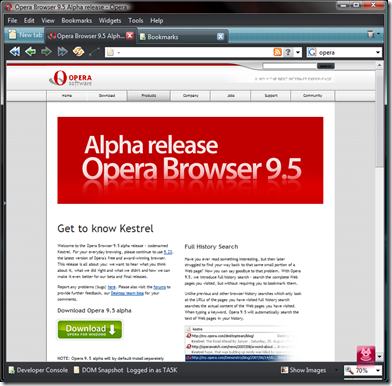Click the Full History Search heading
The image size is (392, 386).
[211, 247]
